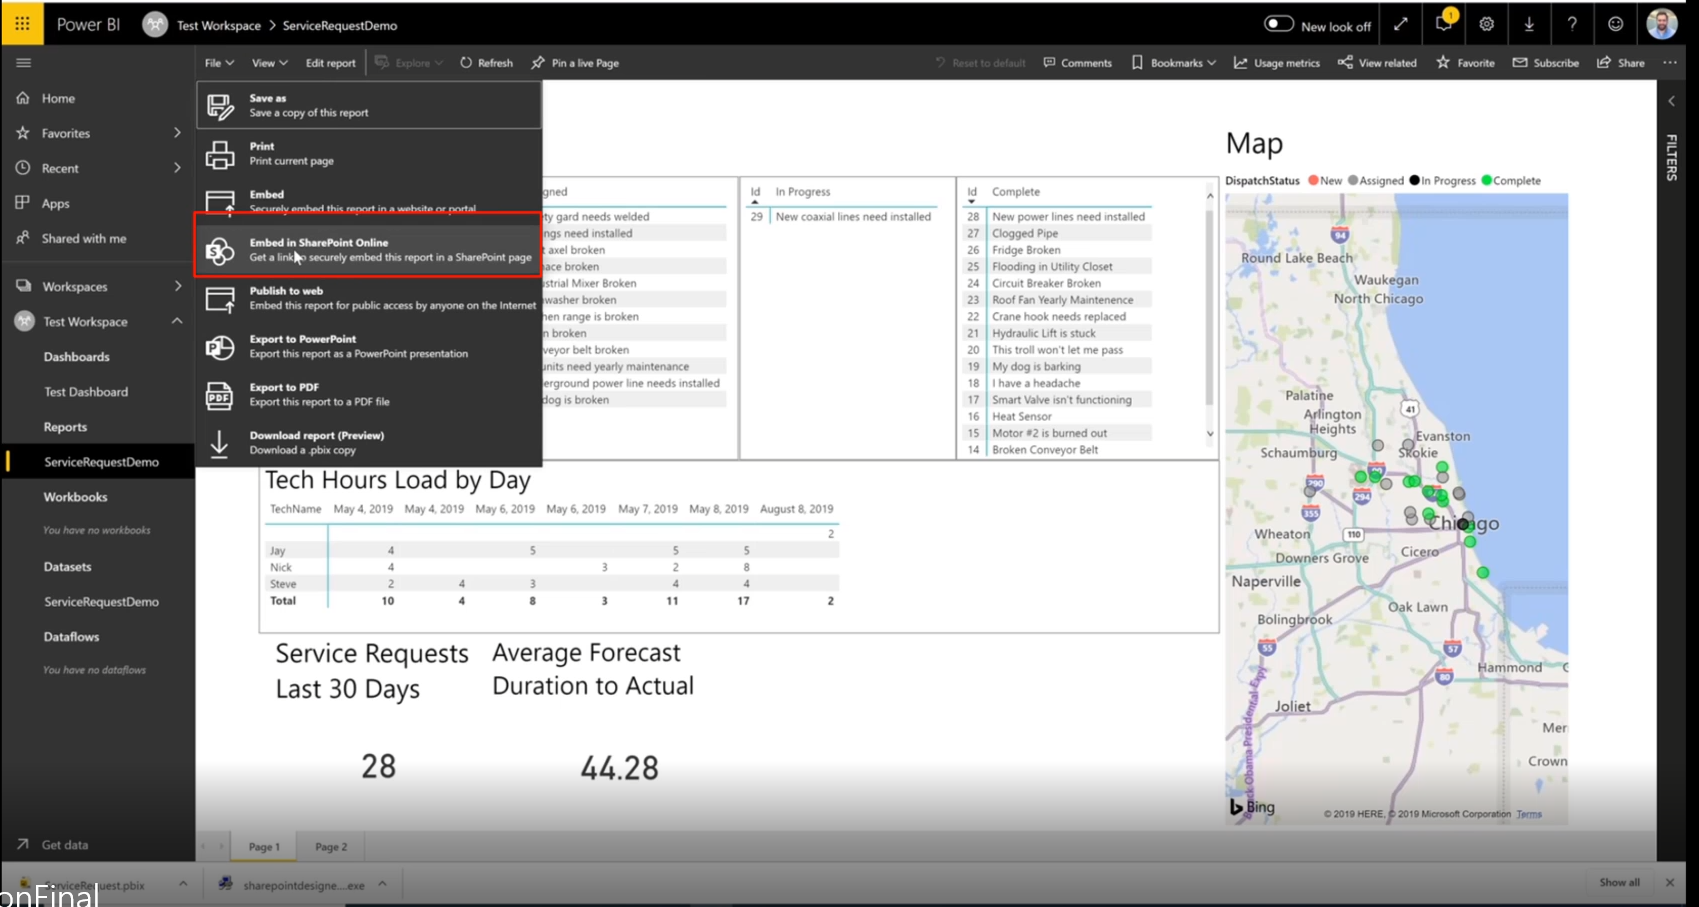
Task: Select Embed menu item
Action: point(369,200)
